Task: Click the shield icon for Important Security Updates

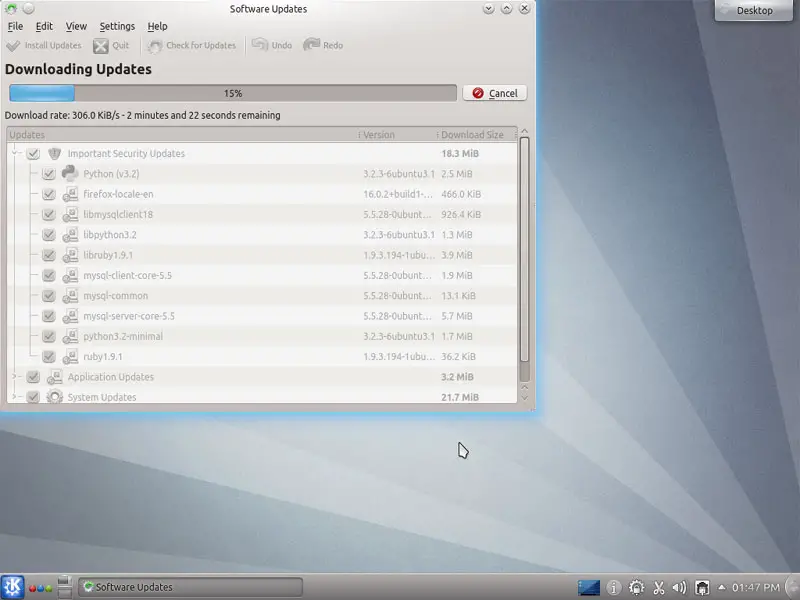Action: tap(55, 154)
